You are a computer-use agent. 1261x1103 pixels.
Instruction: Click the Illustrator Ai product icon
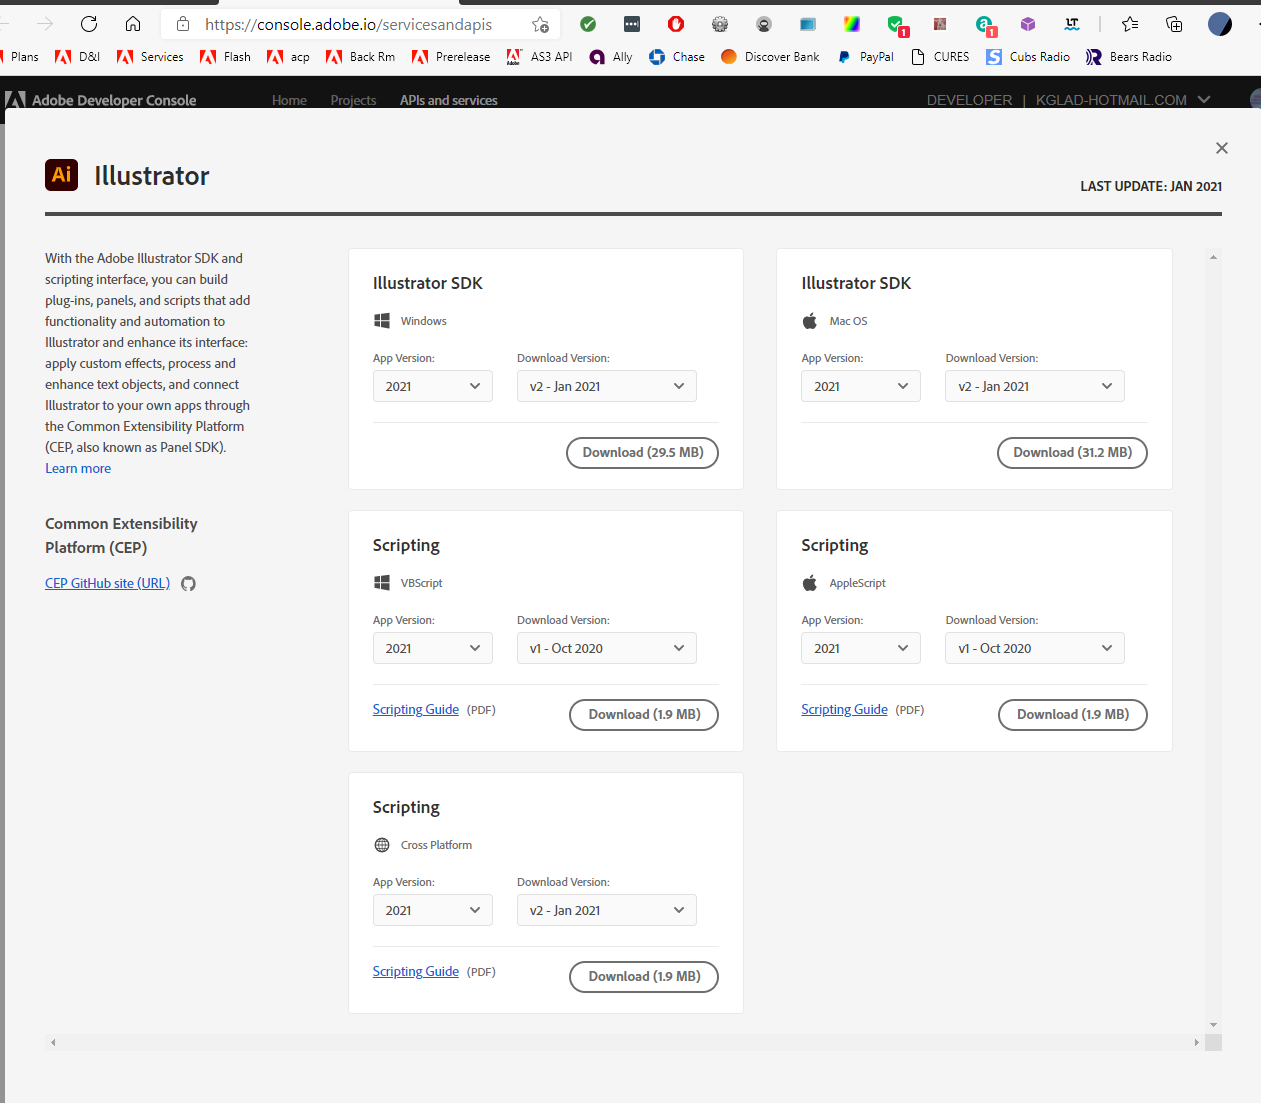tap(61, 174)
